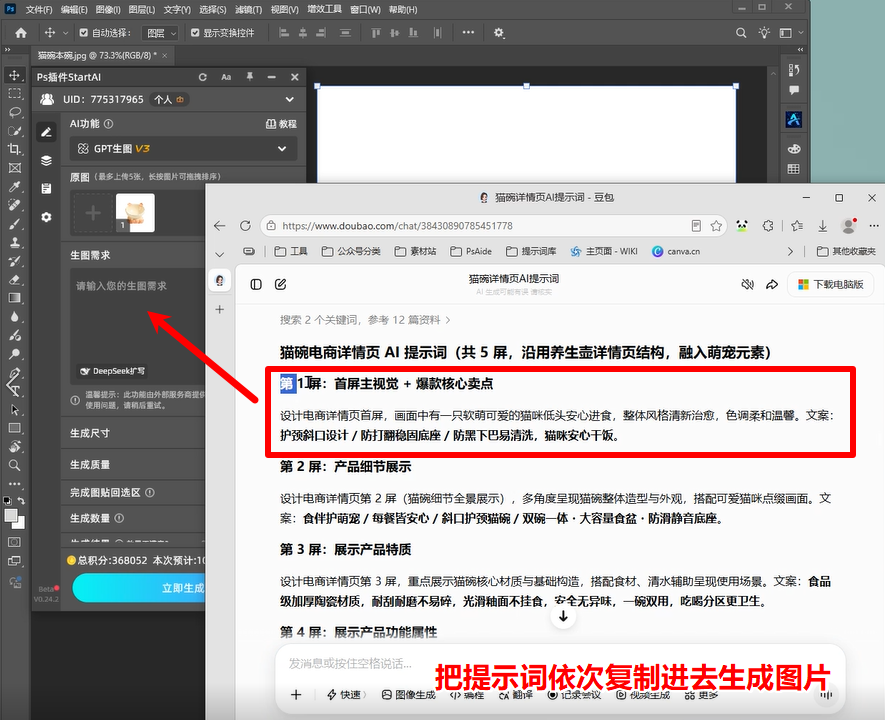This screenshot has height=720, width=885.
Task: Open the StartAI settings gear icon
Action: point(46,217)
